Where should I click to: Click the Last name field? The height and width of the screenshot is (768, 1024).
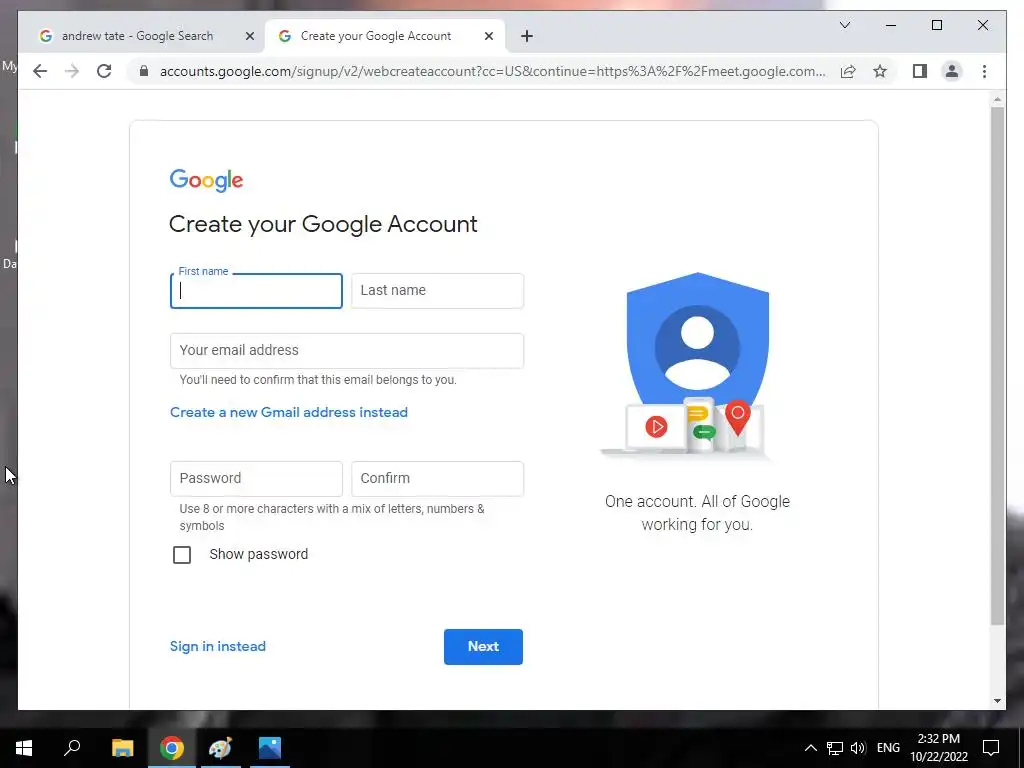[437, 291]
